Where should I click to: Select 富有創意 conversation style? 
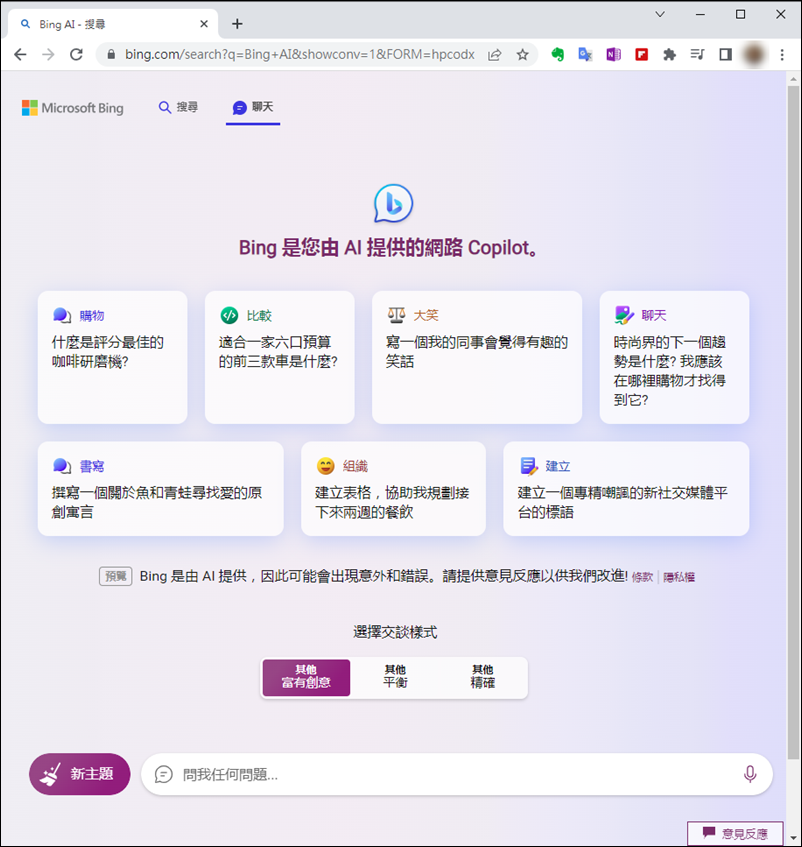[306, 677]
